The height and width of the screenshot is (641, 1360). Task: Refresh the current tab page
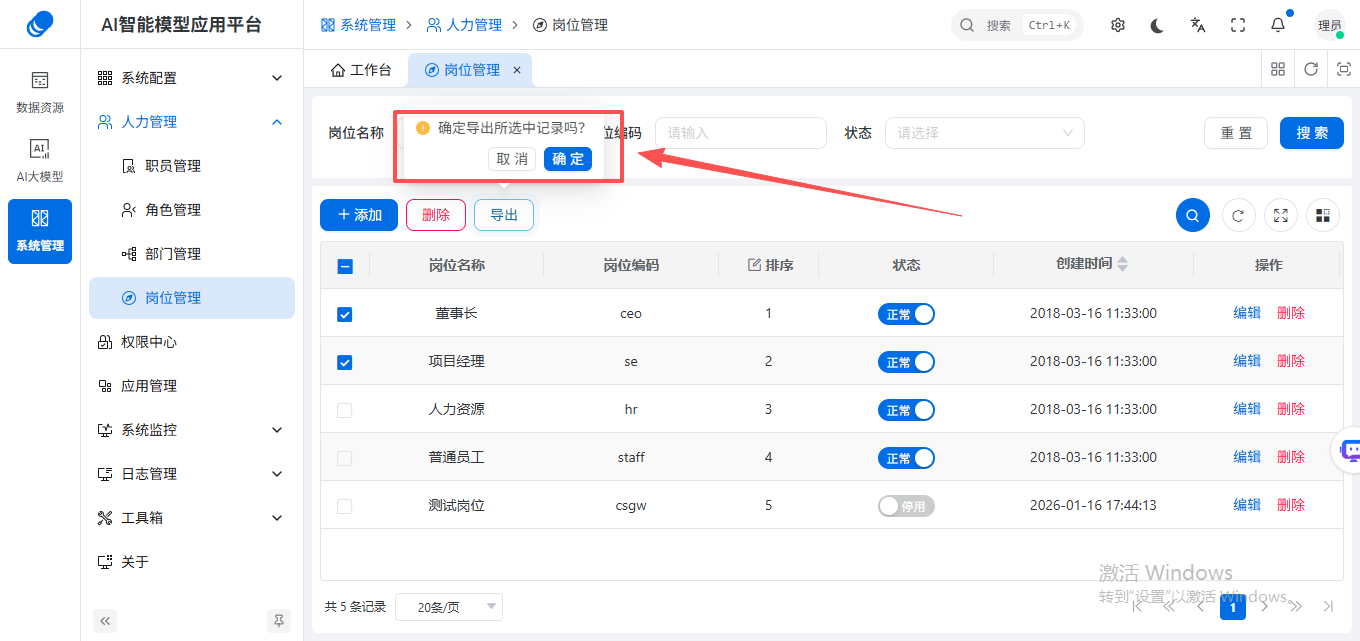tap(1311, 69)
